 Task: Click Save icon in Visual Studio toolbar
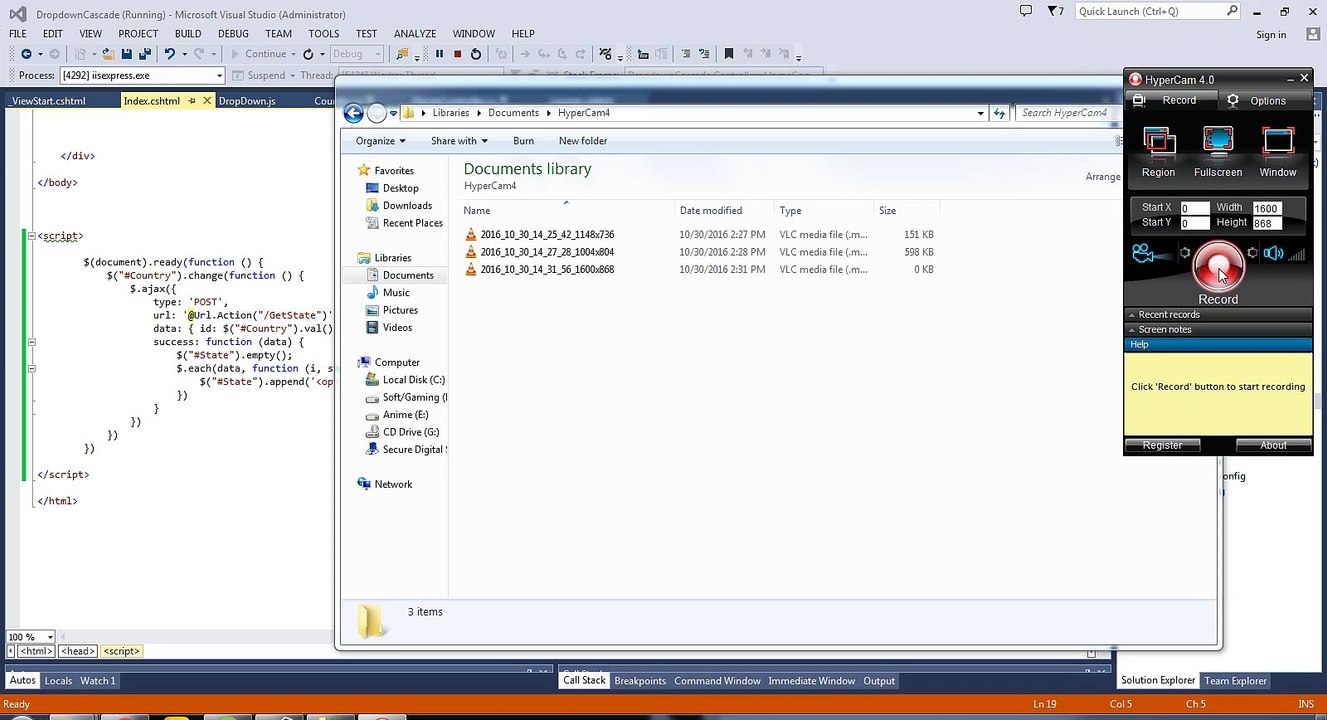coord(128,54)
